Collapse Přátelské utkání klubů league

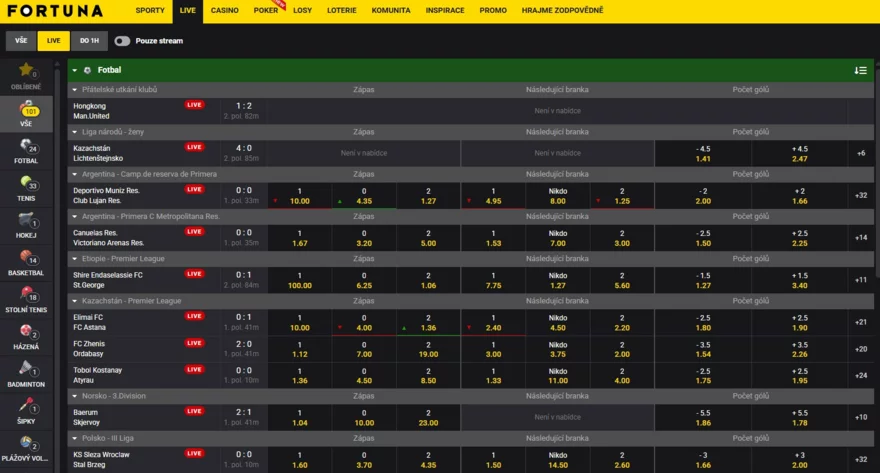pos(75,90)
